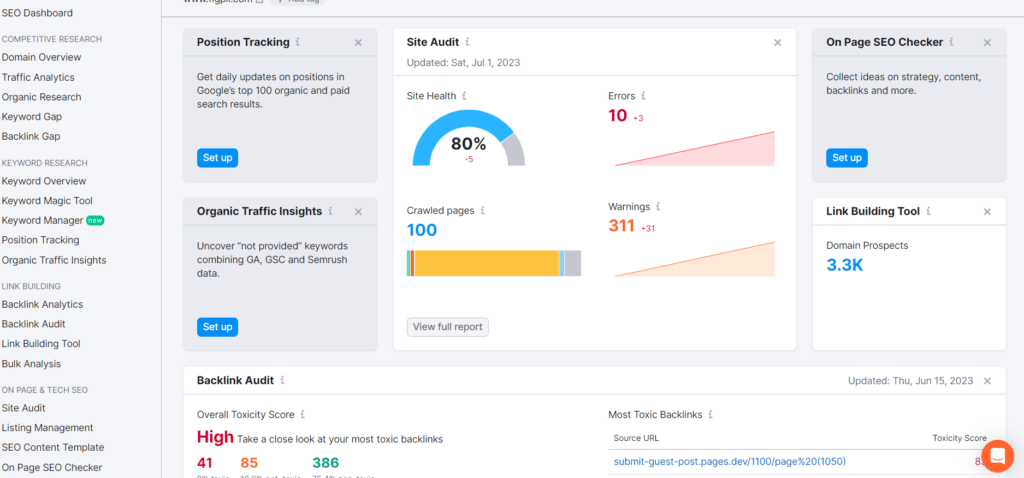The height and width of the screenshot is (478, 1024).
Task: Open the 311 warnings count
Action: (622, 226)
